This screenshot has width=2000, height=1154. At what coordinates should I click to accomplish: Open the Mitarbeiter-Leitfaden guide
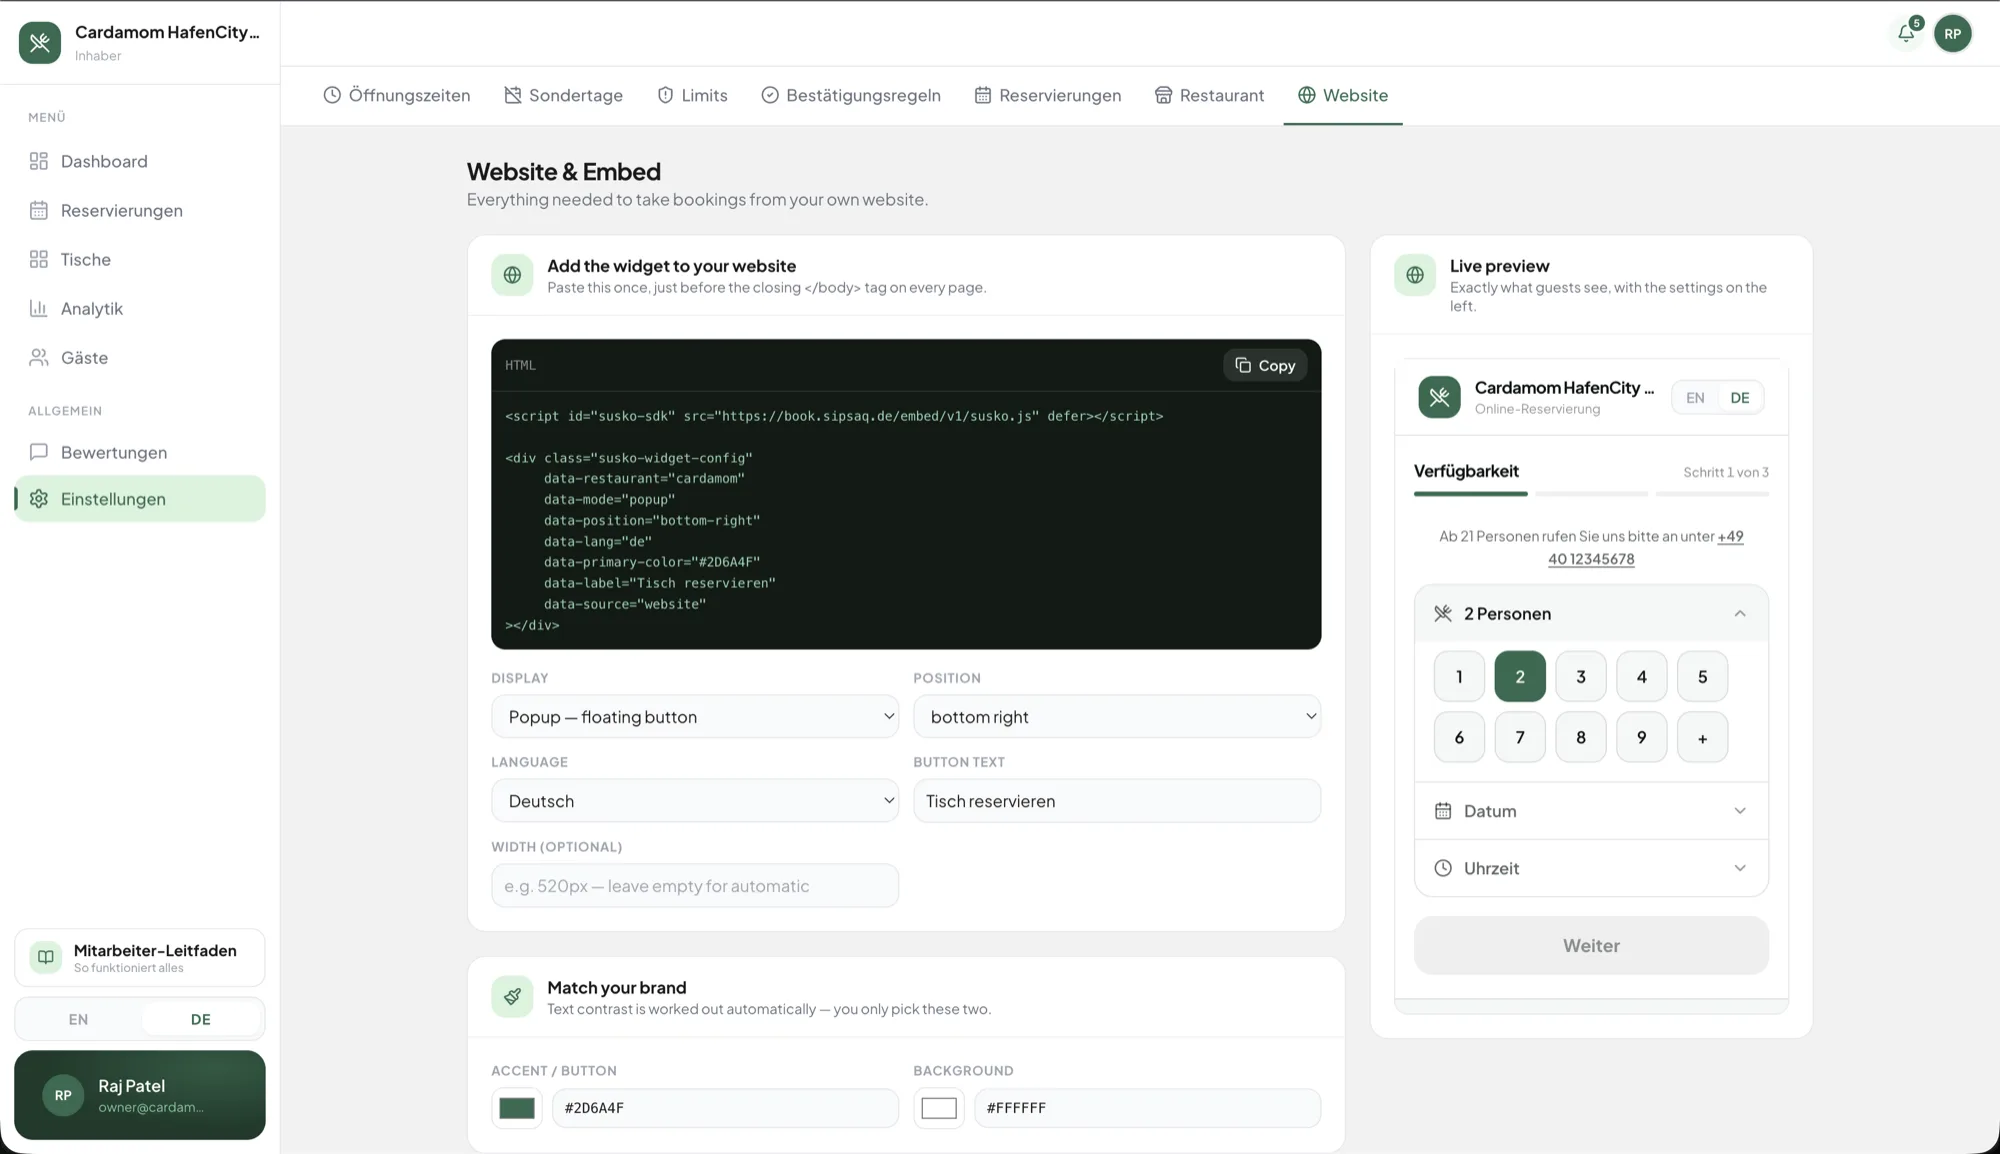click(x=140, y=957)
